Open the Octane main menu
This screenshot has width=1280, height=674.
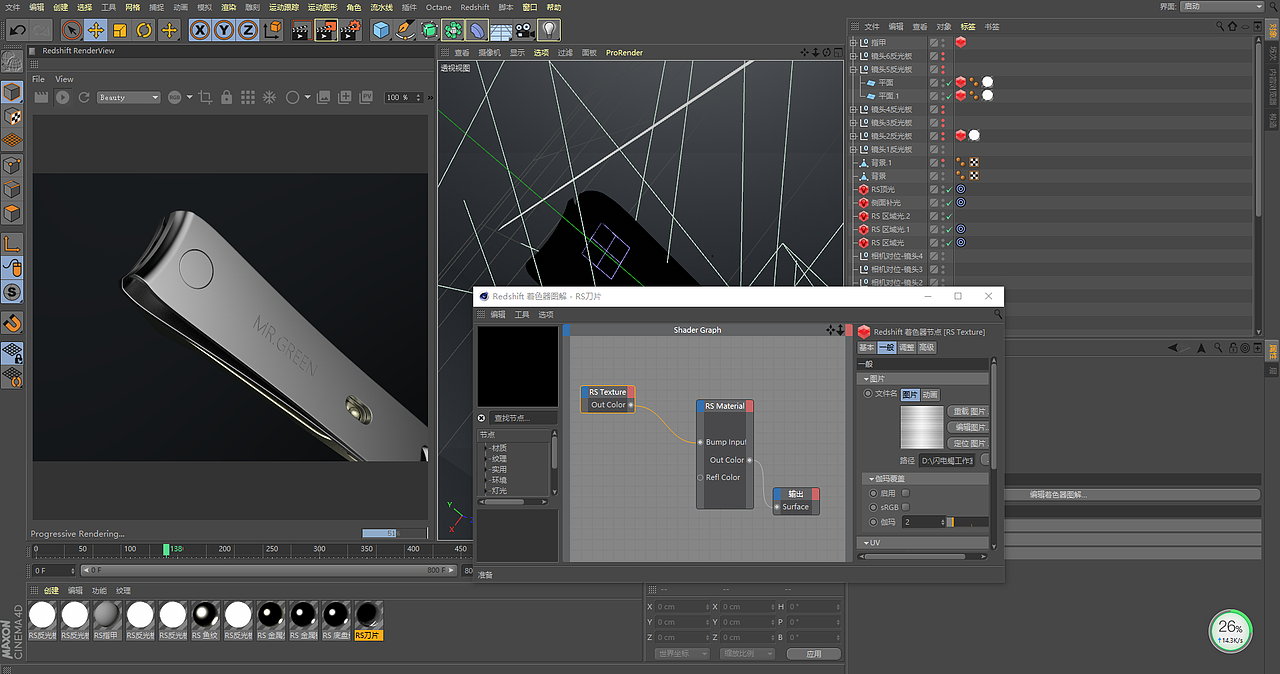(x=438, y=7)
